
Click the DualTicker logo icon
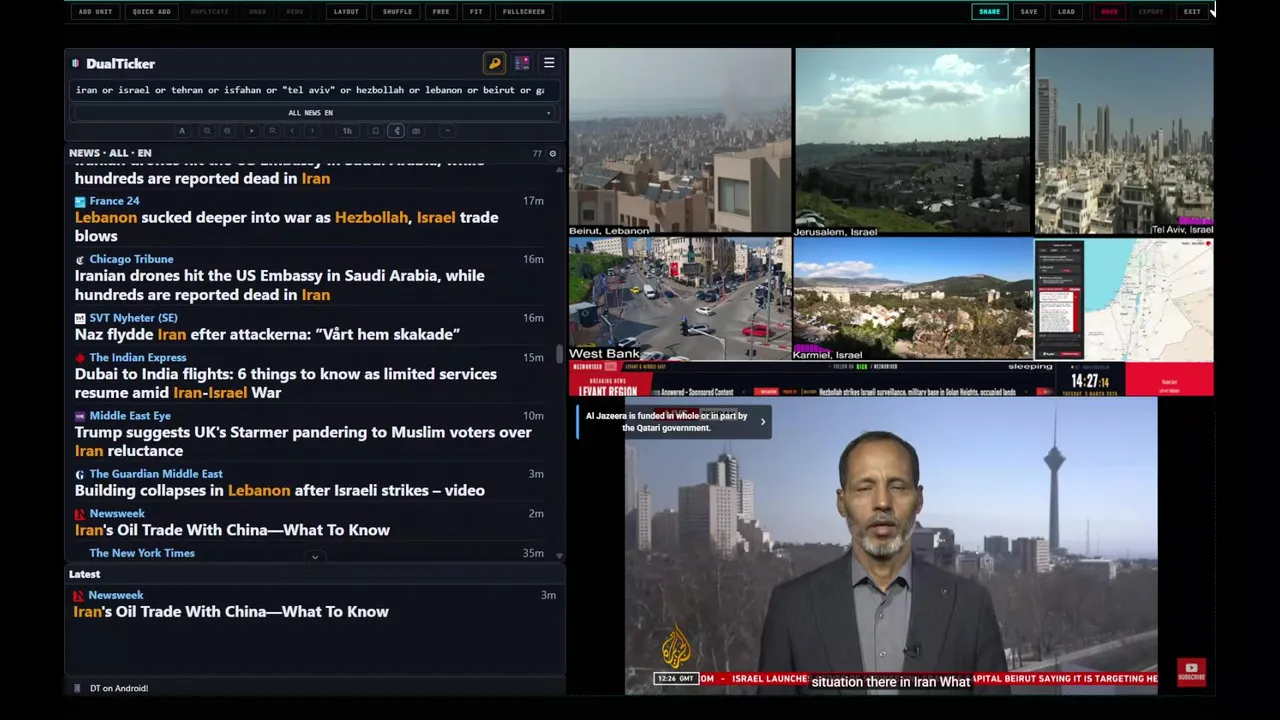(75, 64)
